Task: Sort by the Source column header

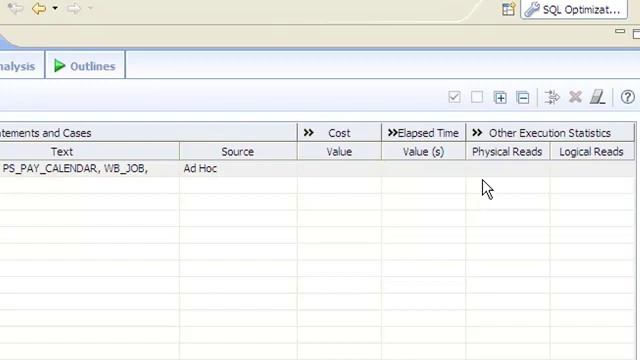Action: click(238, 152)
